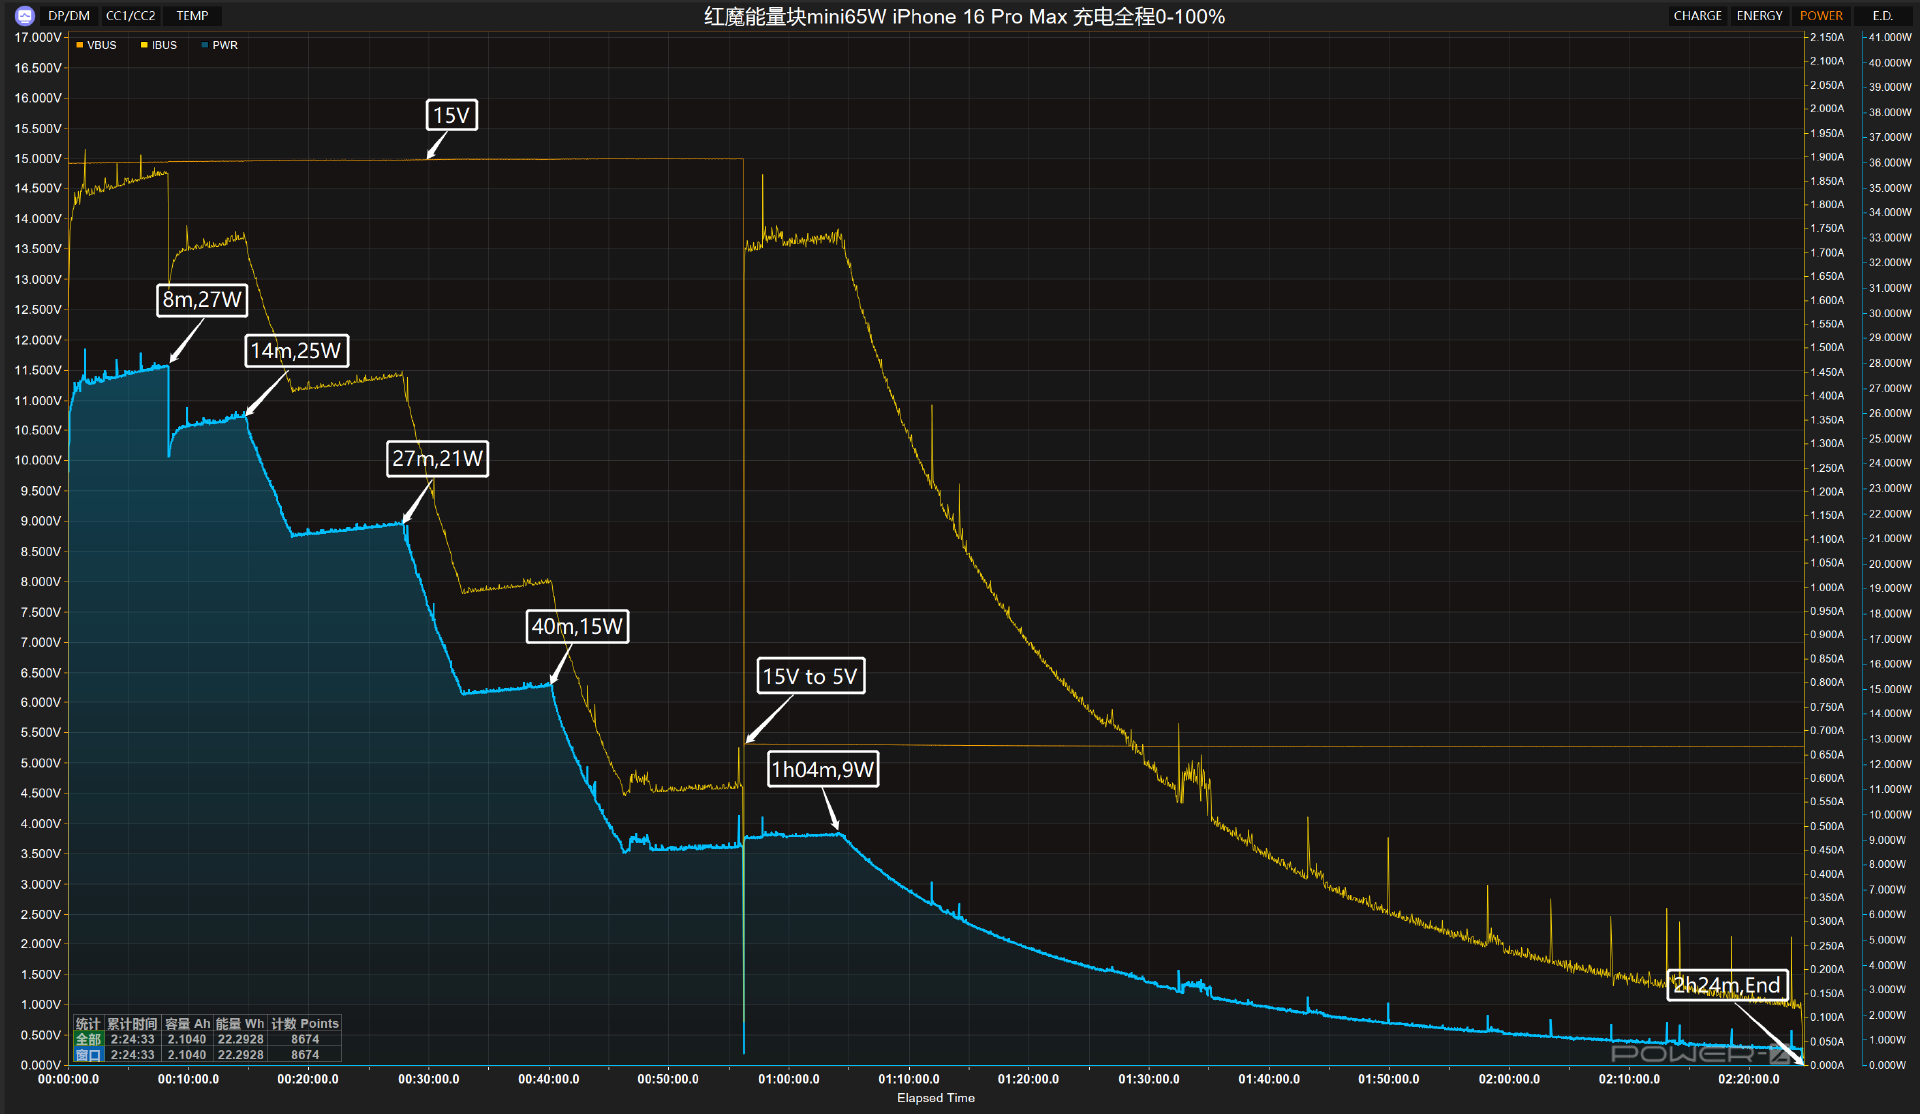Open the DP/DM tab
Viewport: 1920px width, 1114px height.
click(69, 16)
